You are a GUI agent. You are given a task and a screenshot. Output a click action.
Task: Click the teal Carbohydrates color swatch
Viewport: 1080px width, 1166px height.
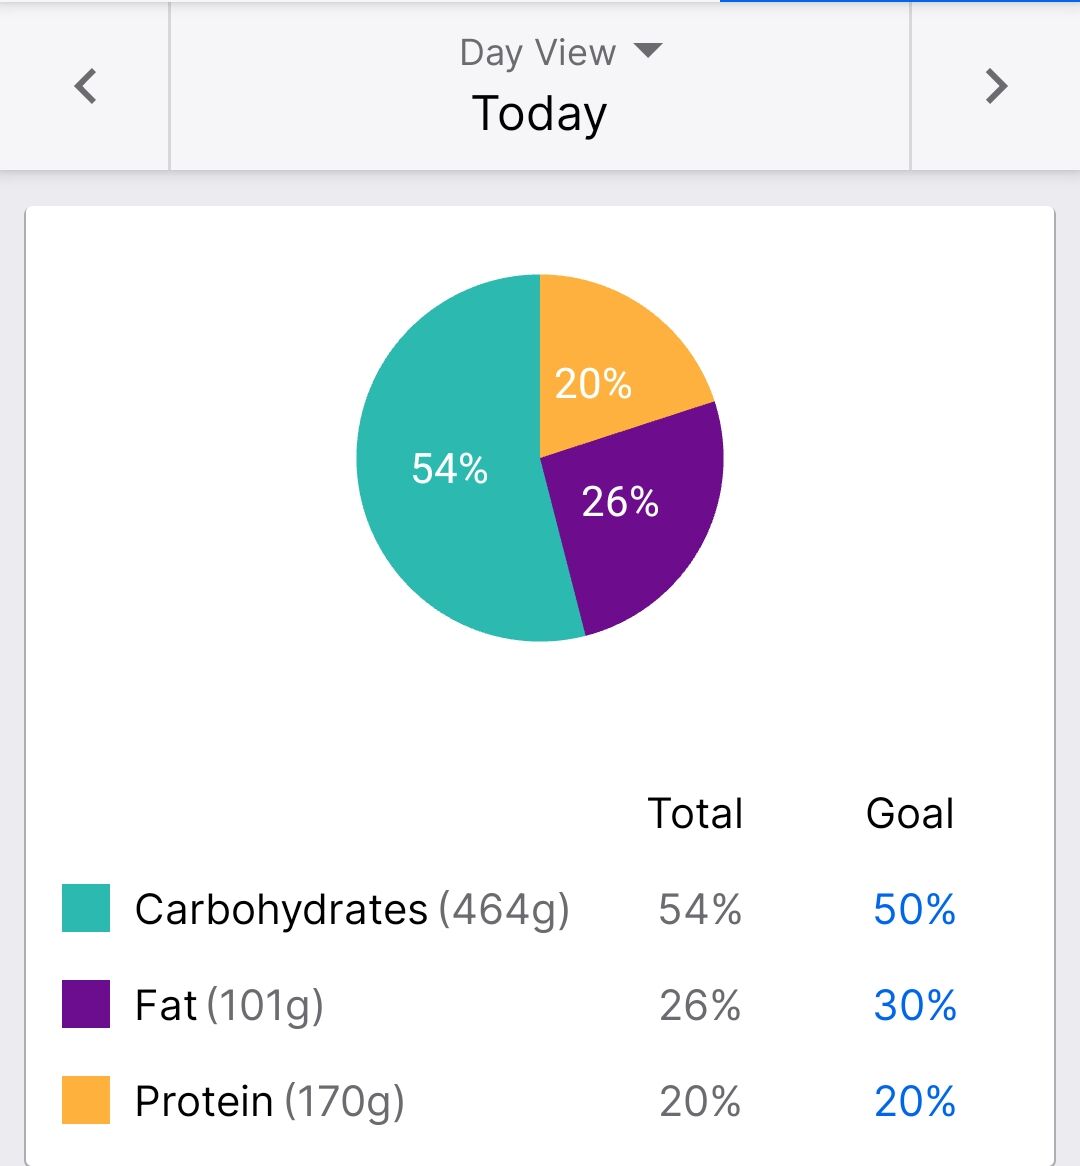pyautogui.click(x=86, y=908)
